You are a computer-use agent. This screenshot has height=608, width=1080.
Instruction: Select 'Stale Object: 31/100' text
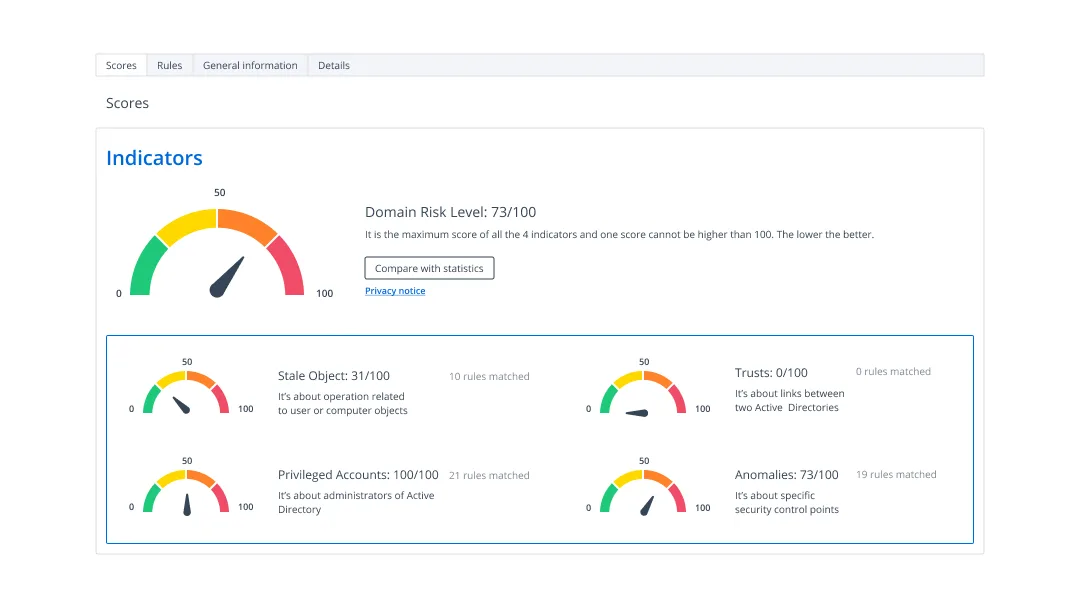click(333, 375)
